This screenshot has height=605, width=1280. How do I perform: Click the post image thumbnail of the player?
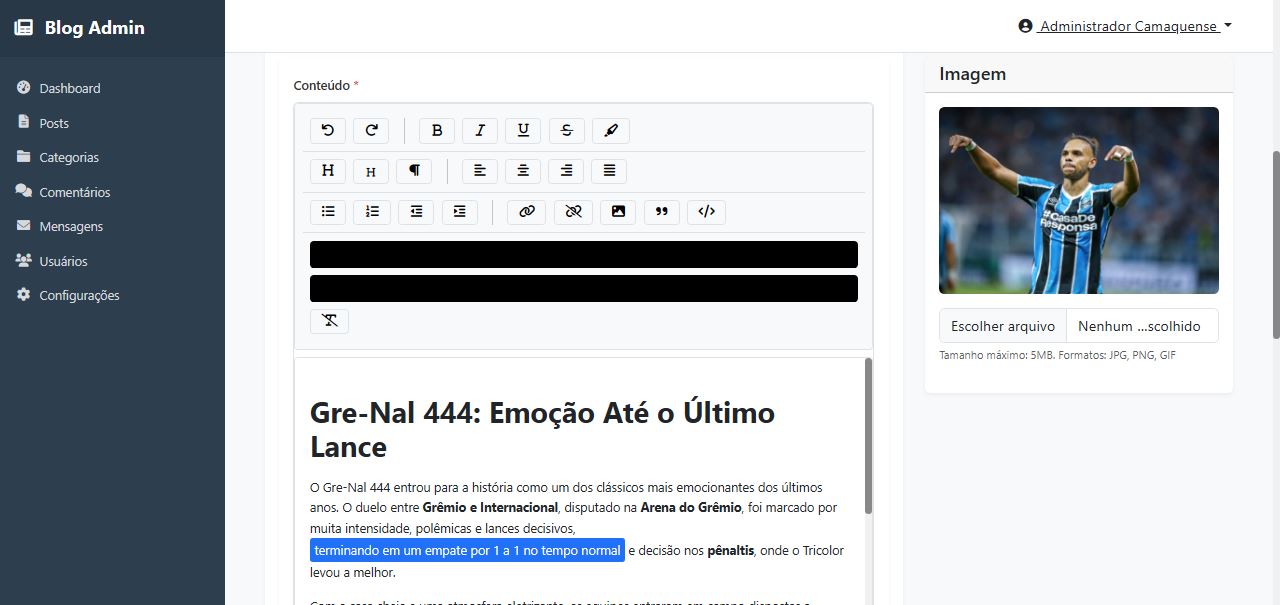[x=1079, y=200]
